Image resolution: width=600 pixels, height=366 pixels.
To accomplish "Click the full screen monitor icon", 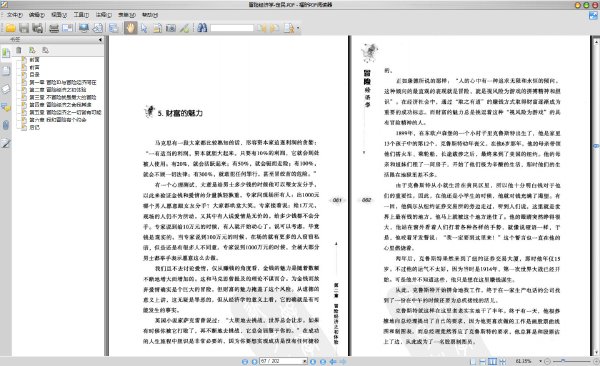I will pyautogui.click(x=84, y=28).
